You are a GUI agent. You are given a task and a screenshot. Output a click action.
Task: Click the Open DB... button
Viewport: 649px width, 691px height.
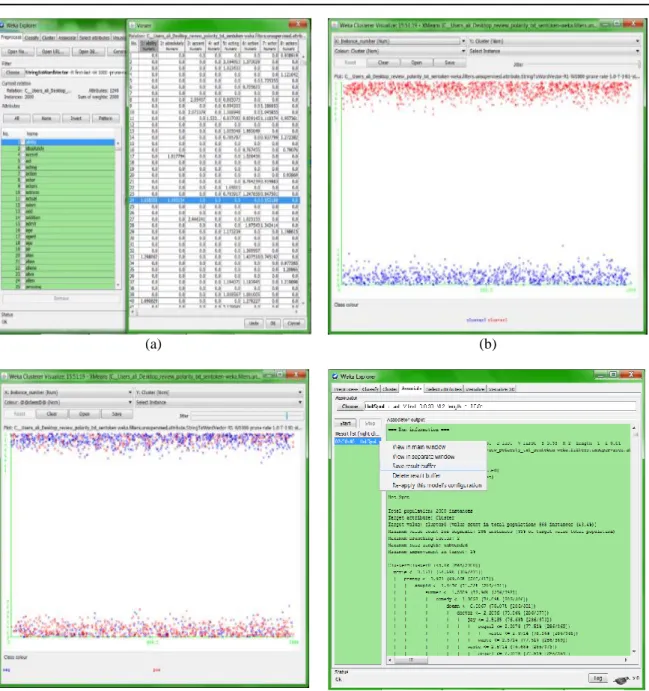89,52
